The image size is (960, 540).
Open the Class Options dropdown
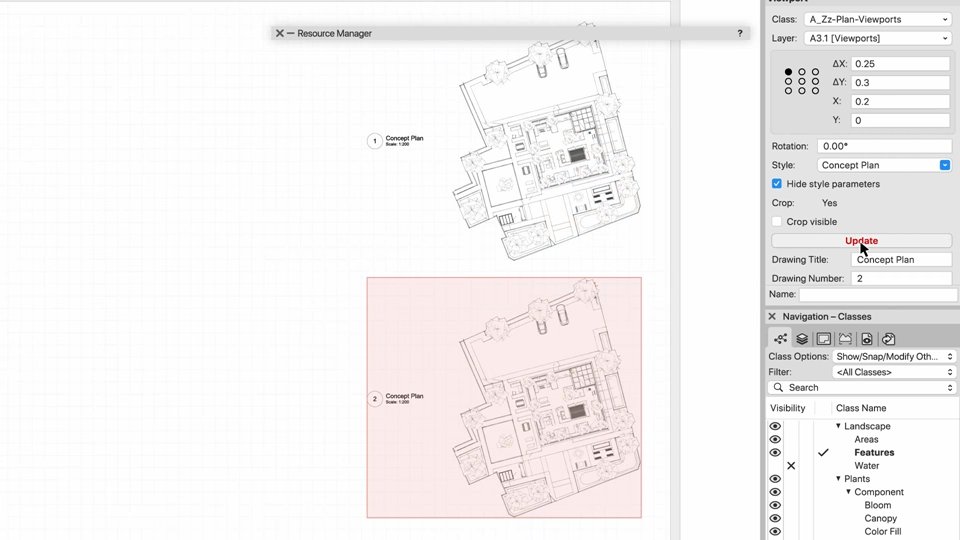point(894,356)
